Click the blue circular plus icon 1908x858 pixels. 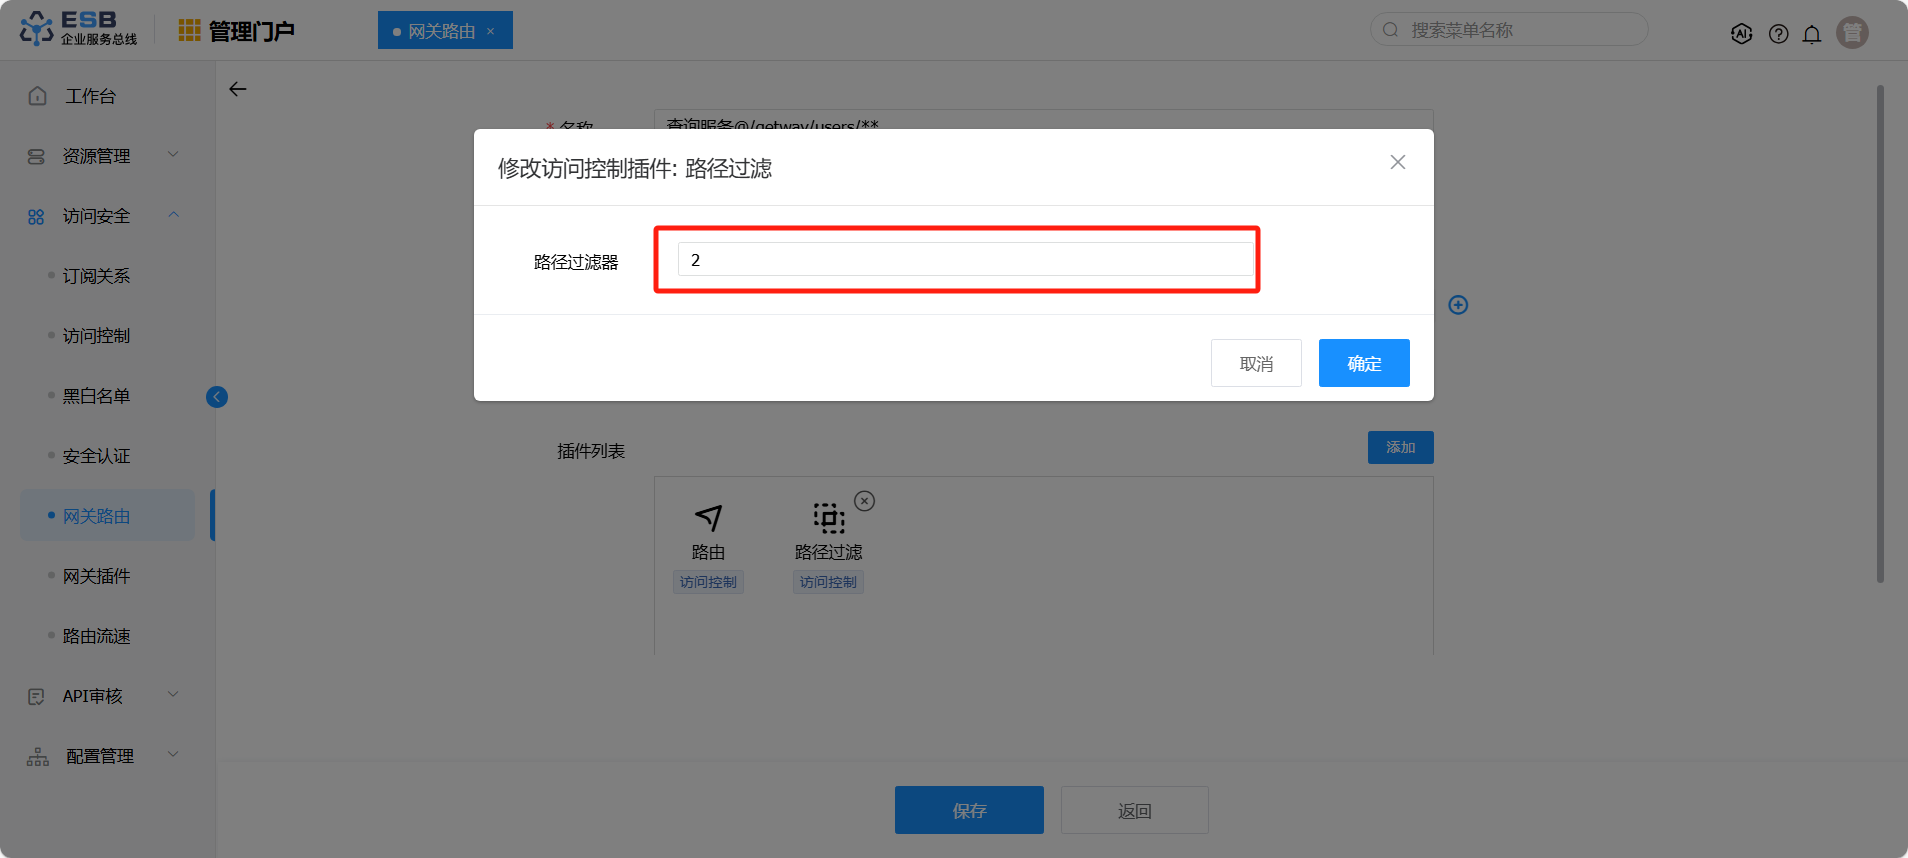point(1458,305)
